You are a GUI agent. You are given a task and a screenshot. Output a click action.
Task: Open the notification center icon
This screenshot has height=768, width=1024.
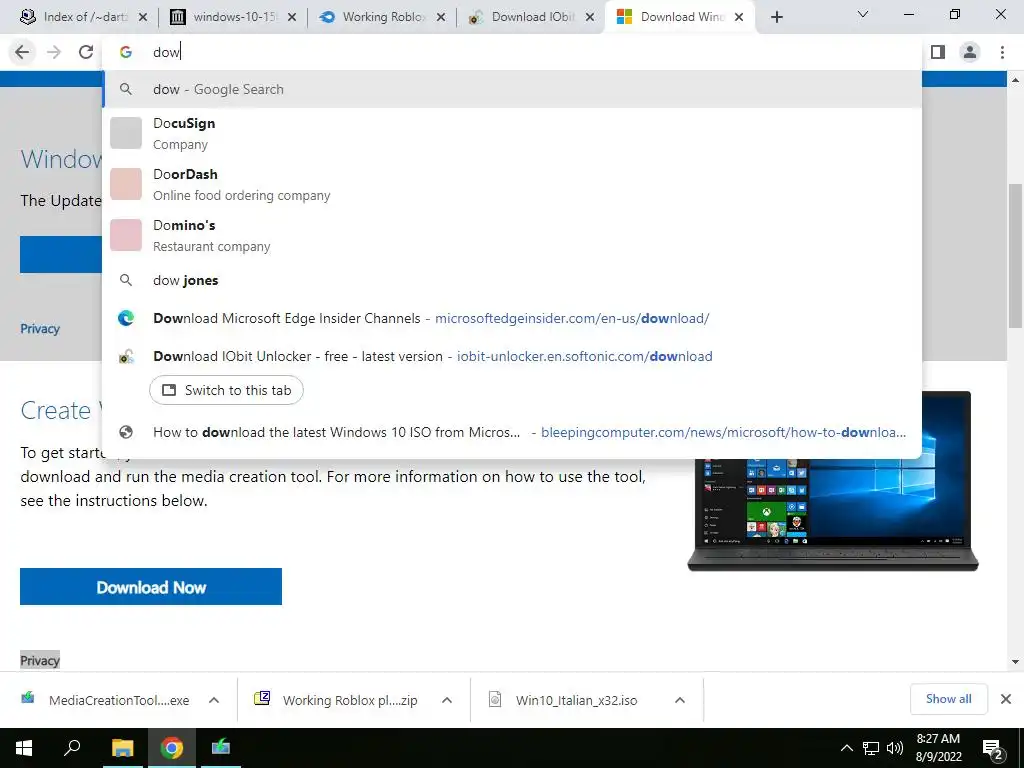pos(993,749)
